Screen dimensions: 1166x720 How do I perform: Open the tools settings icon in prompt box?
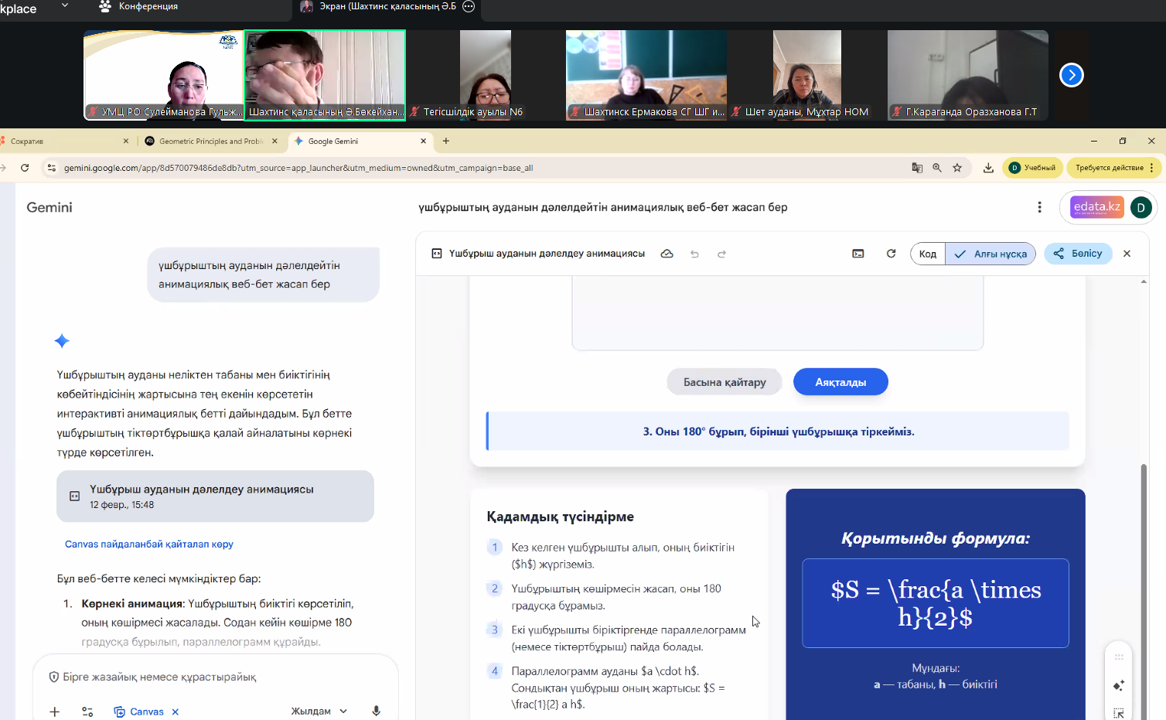(87, 711)
